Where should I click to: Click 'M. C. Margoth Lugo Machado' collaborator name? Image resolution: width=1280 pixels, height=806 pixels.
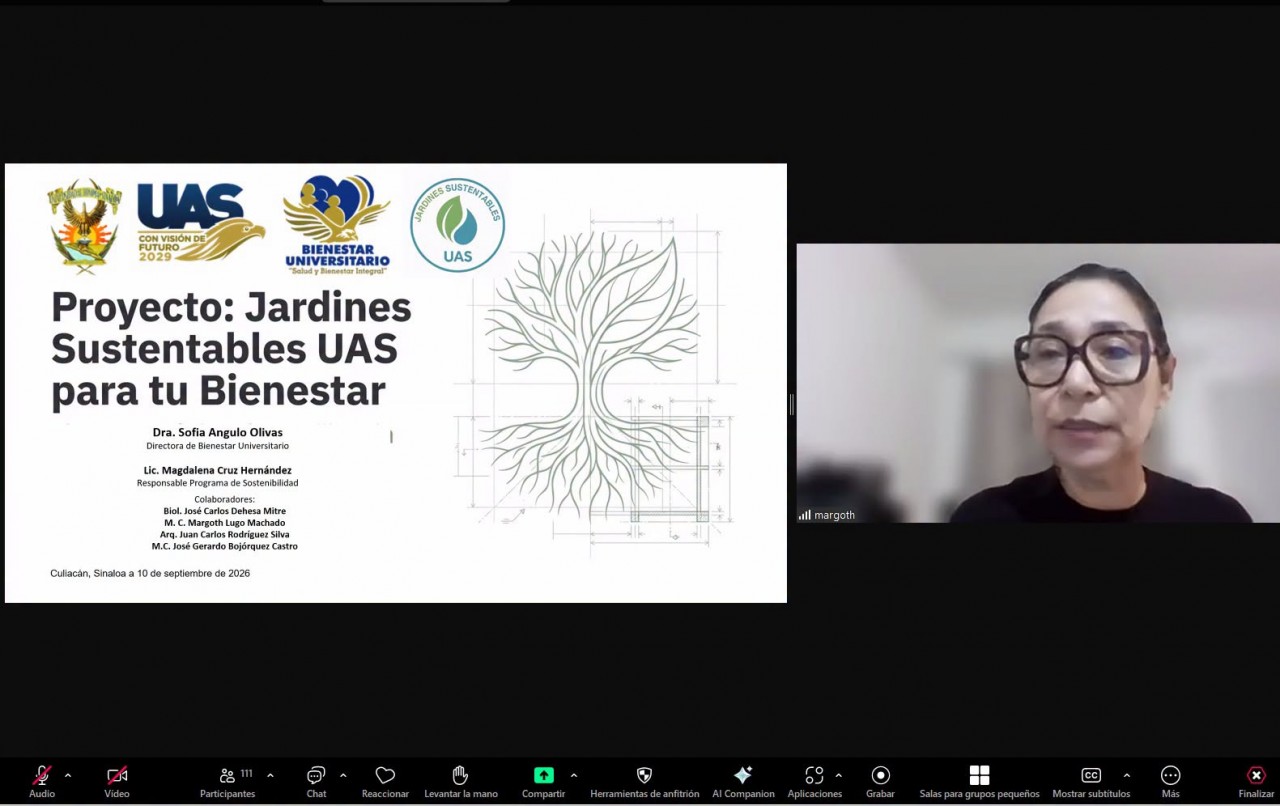[x=224, y=522]
